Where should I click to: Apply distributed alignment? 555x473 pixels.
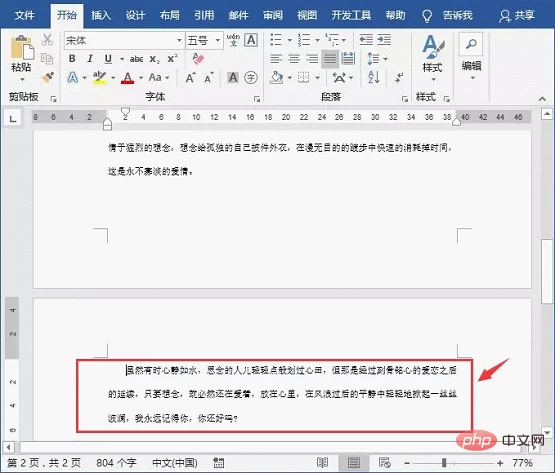point(348,58)
